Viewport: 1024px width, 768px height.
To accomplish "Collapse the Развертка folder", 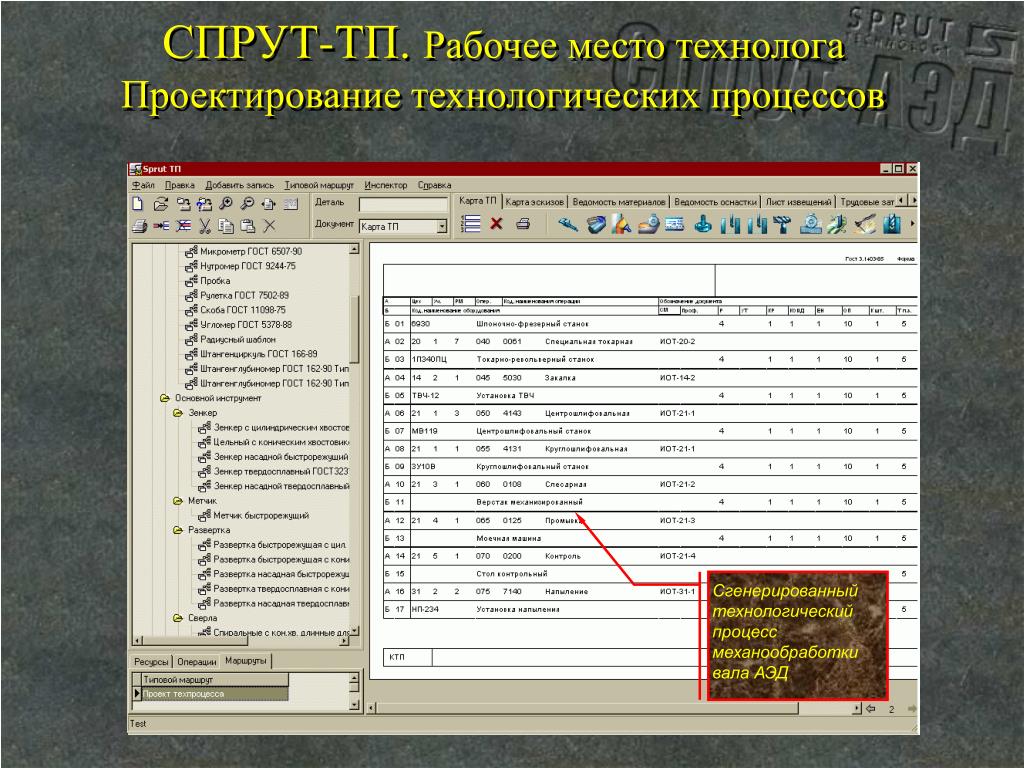I will click(x=178, y=530).
